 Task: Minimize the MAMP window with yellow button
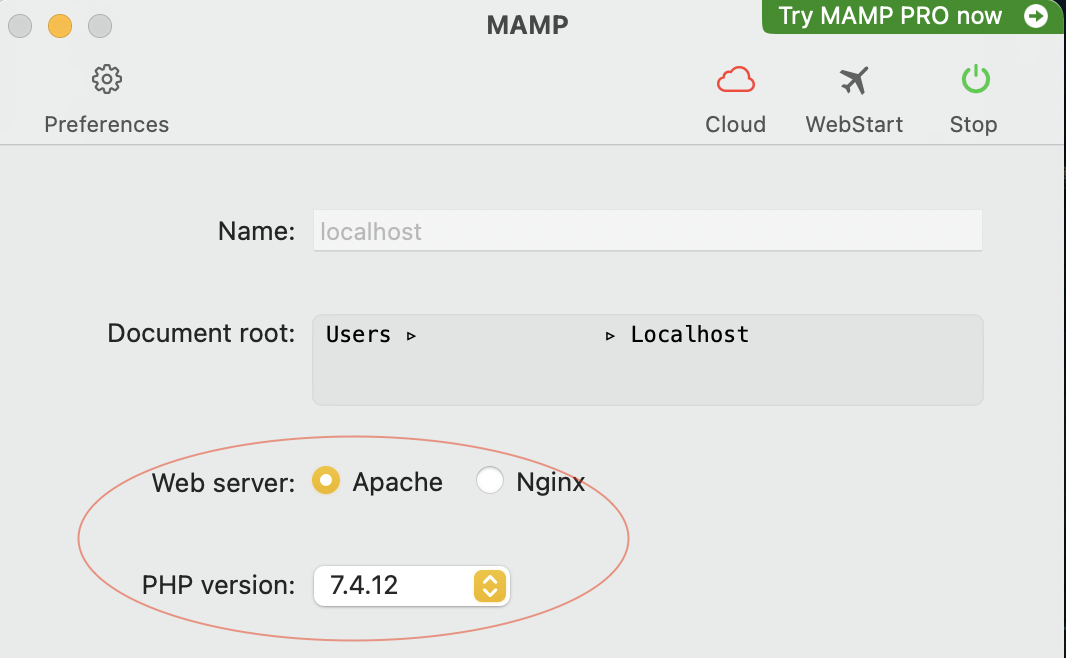(60, 26)
